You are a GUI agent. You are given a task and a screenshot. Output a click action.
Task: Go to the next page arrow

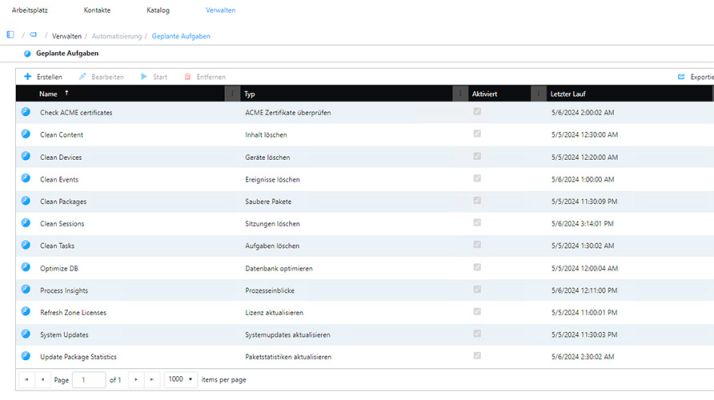(x=136, y=379)
